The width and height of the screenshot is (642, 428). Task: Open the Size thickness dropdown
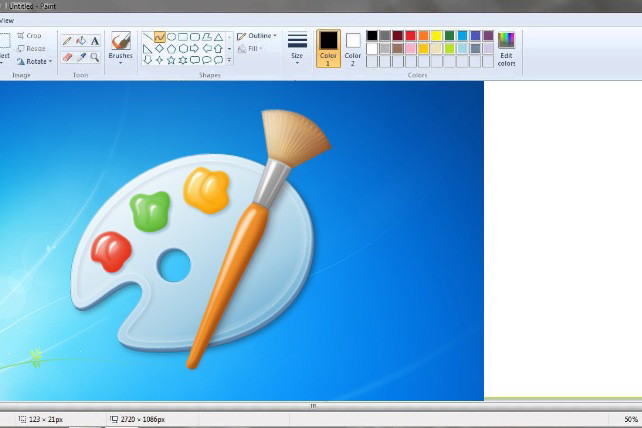click(x=297, y=48)
